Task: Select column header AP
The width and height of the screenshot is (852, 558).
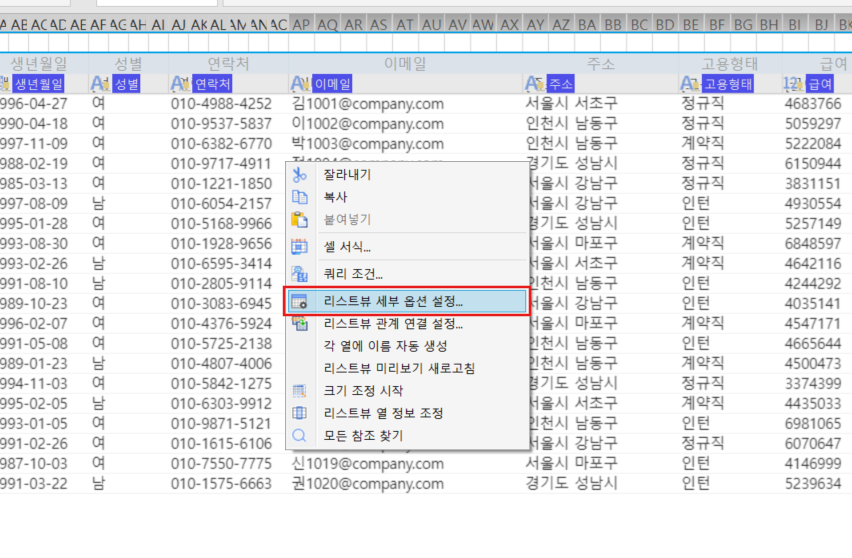Action: click(x=301, y=24)
